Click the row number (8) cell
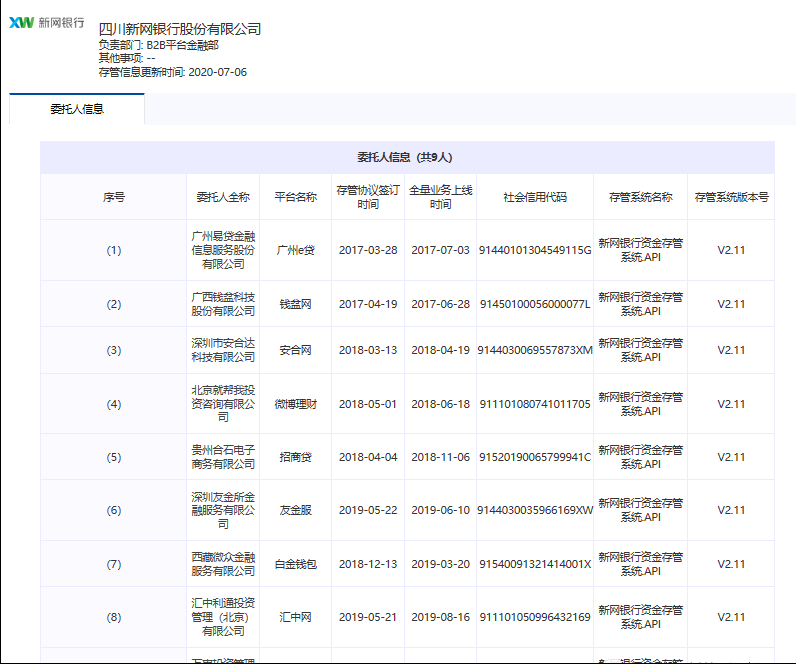The height and width of the screenshot is (664, 796). pos(114,617)
